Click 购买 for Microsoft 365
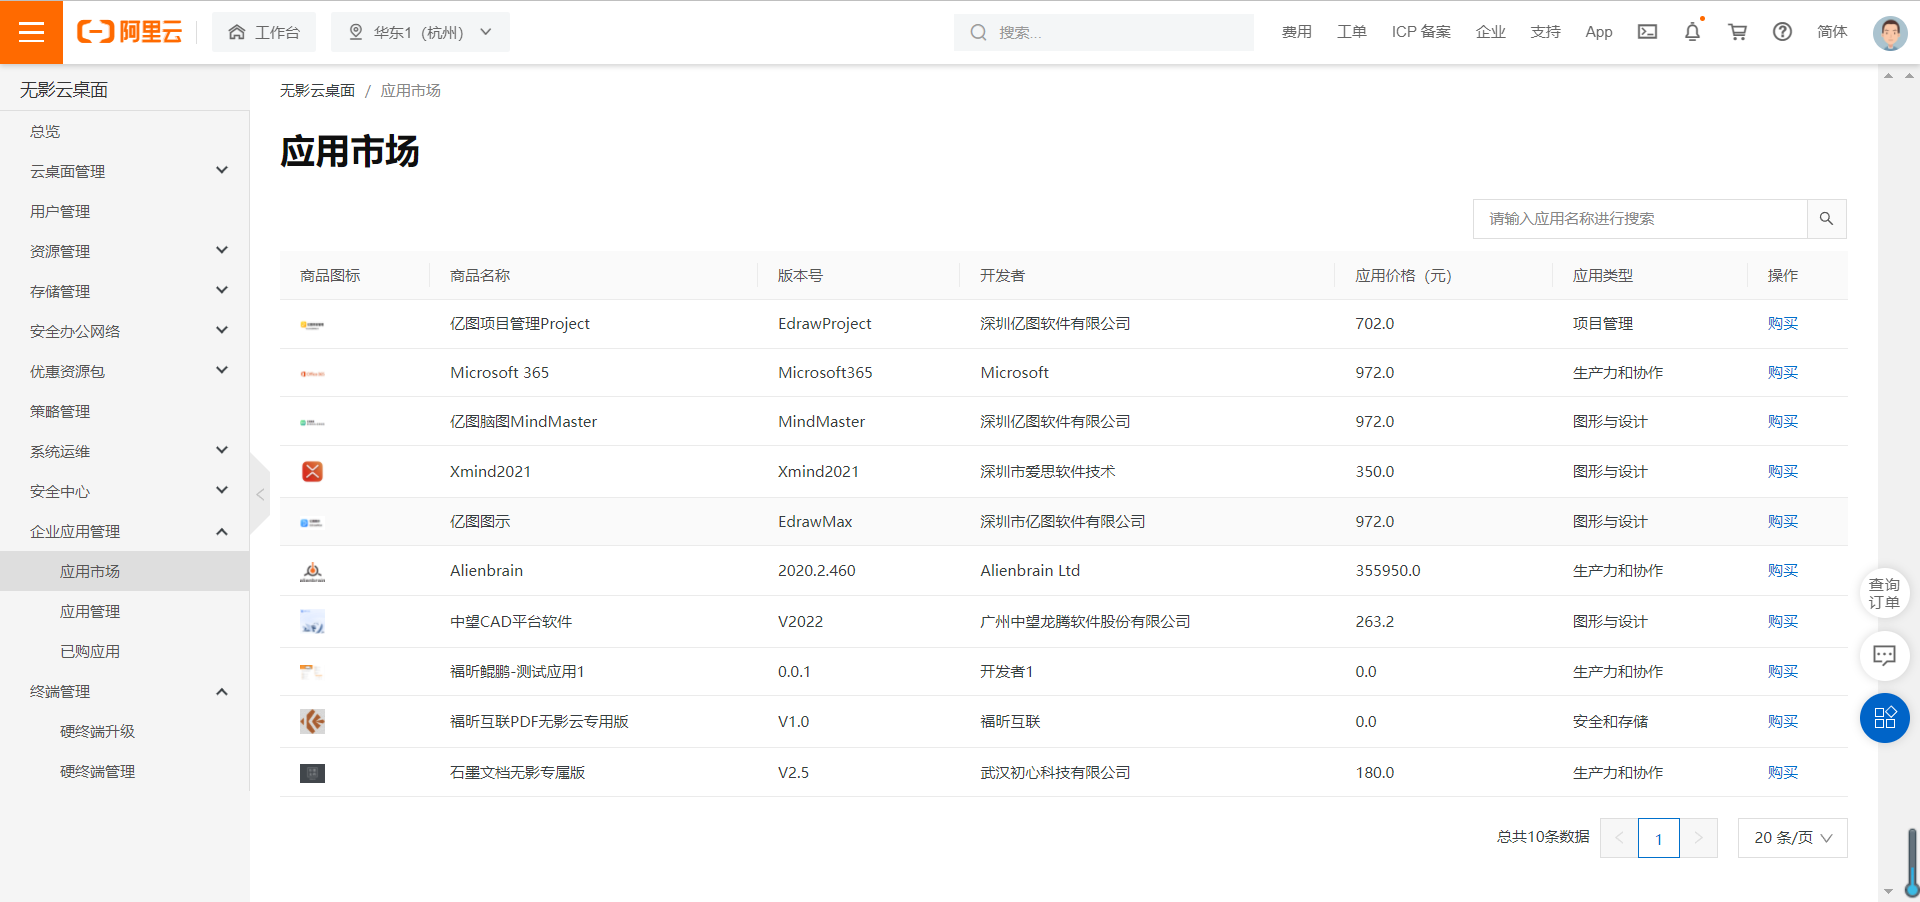The image size is (1920, 902). [x=1782, y=373]
